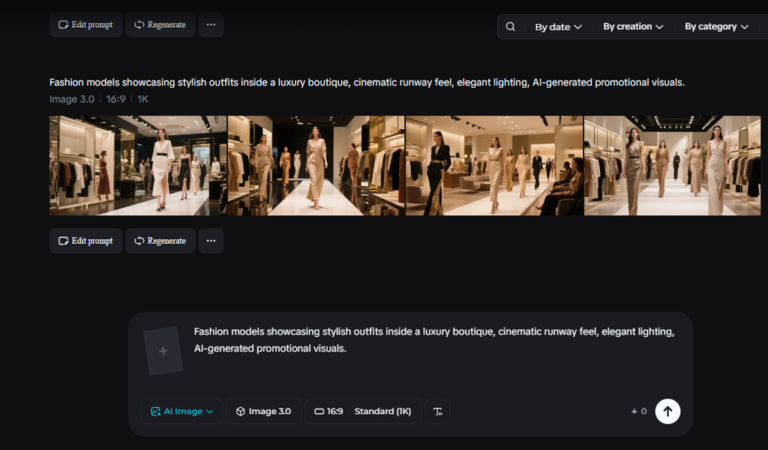
Task: Click Regenerate below the generated images
Action: tap(160, 240)
